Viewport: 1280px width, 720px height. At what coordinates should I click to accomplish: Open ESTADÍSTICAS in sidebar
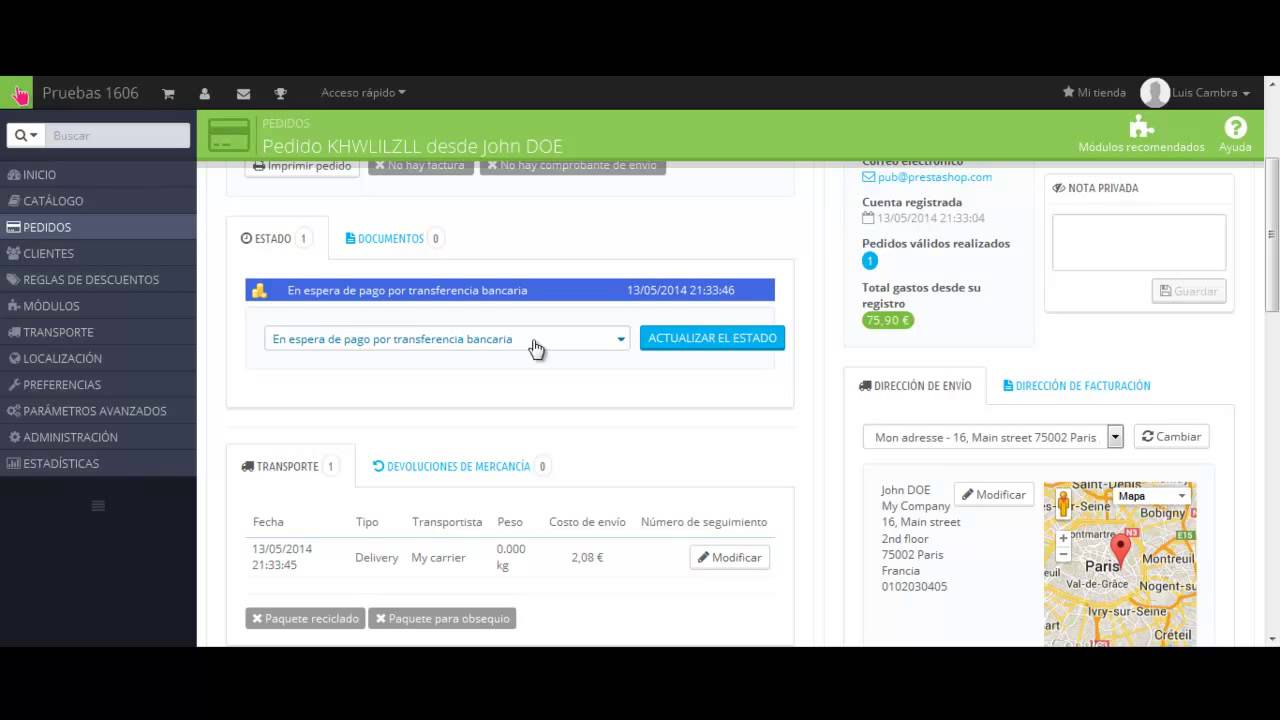pyautogui.click(x=98, y=463)
